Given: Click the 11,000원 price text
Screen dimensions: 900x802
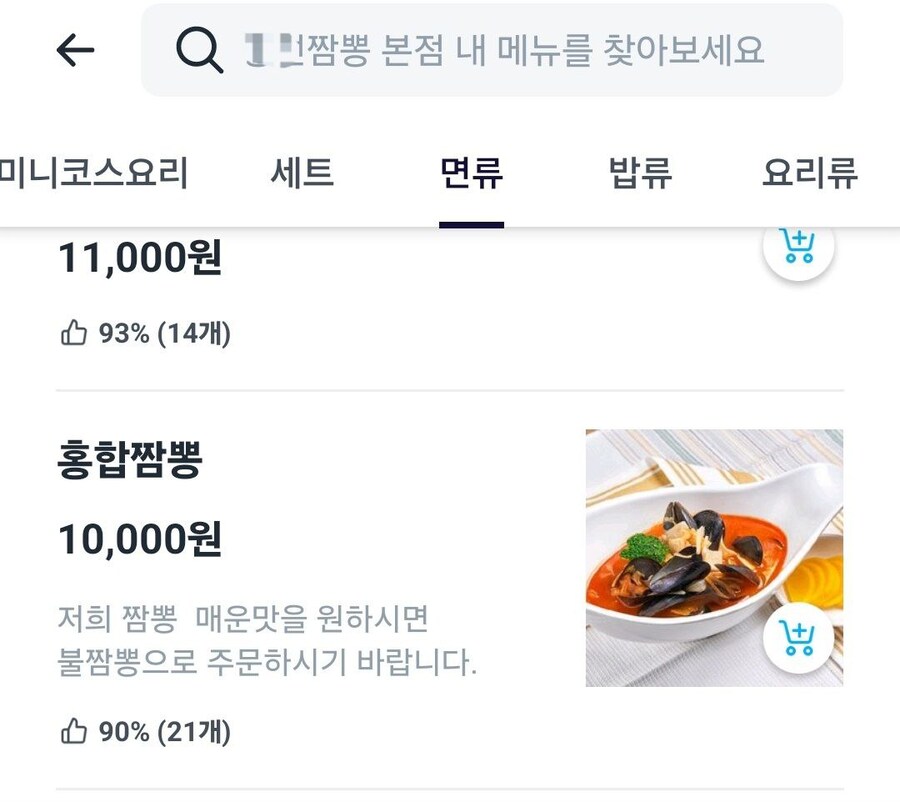Looking at the screenshot, I should (x=140, y=258).
